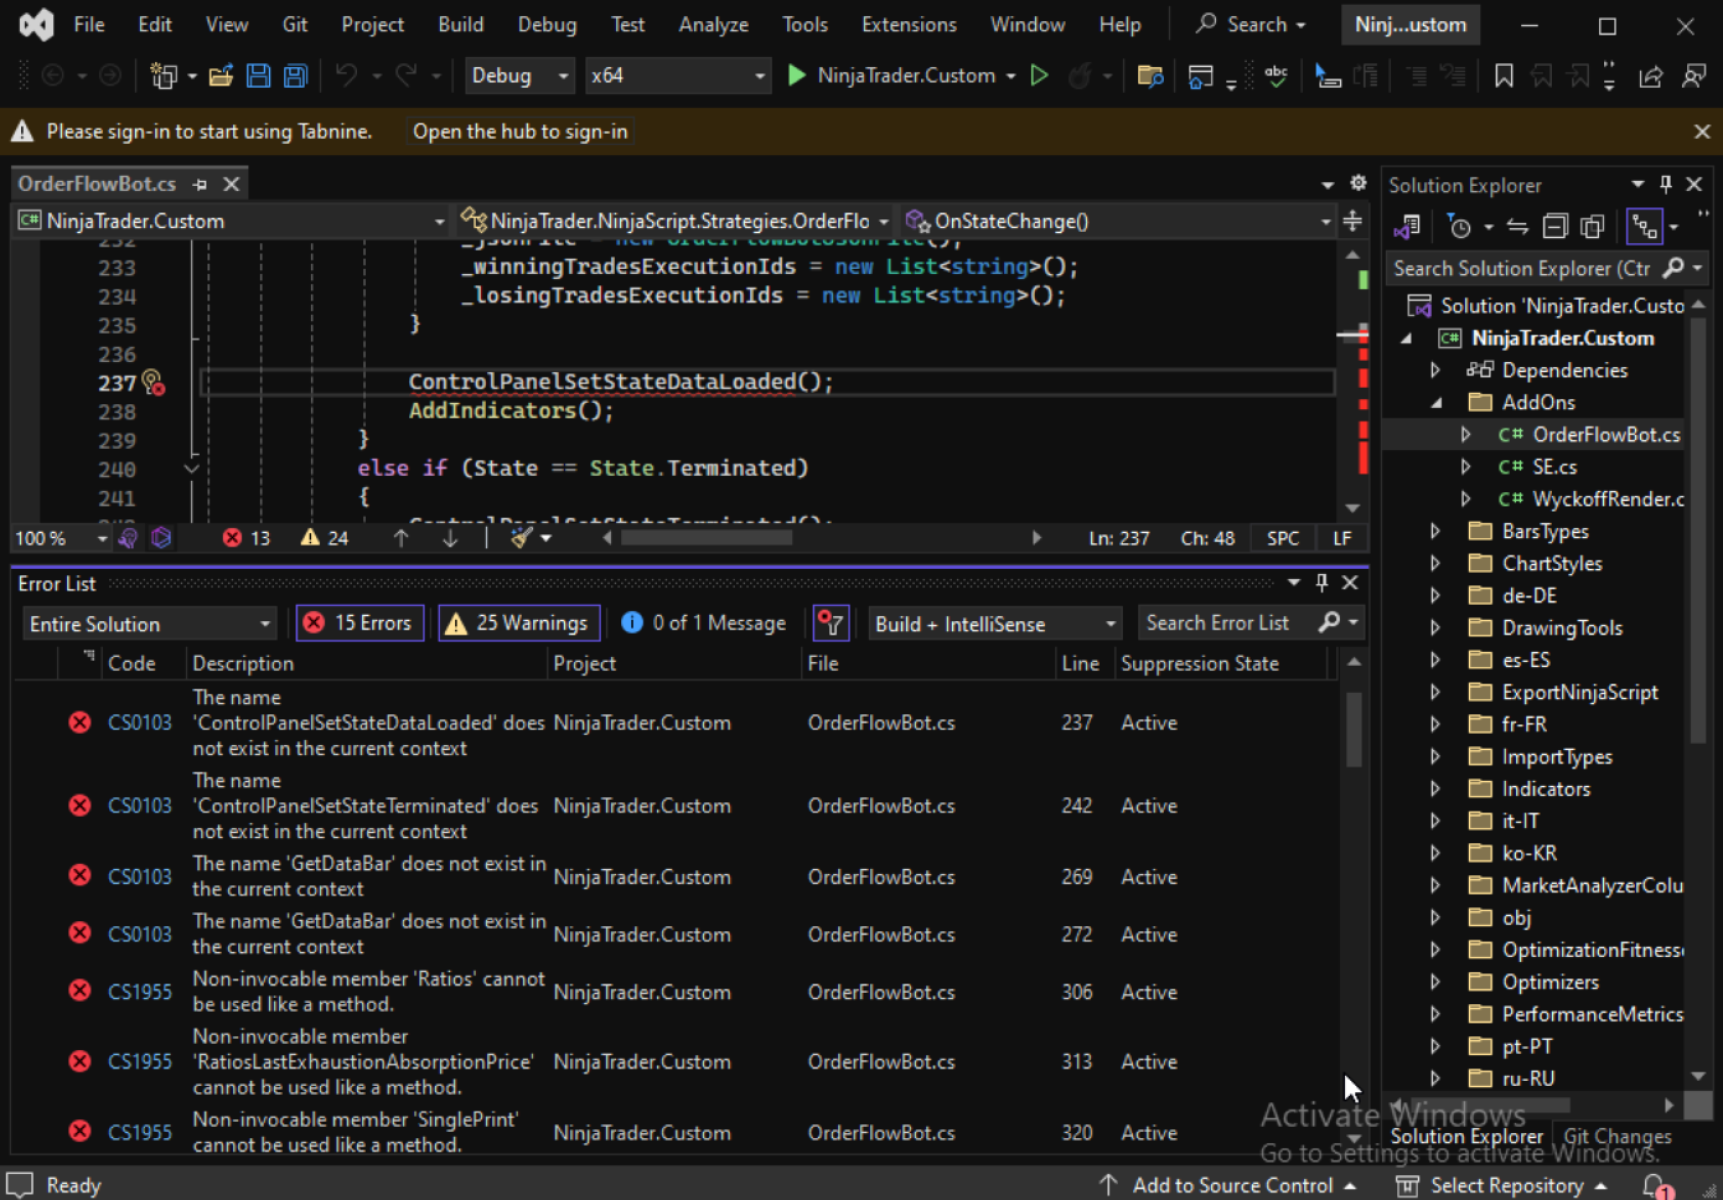Click the clear filter icon in Error List

click(x=831, y=624)
